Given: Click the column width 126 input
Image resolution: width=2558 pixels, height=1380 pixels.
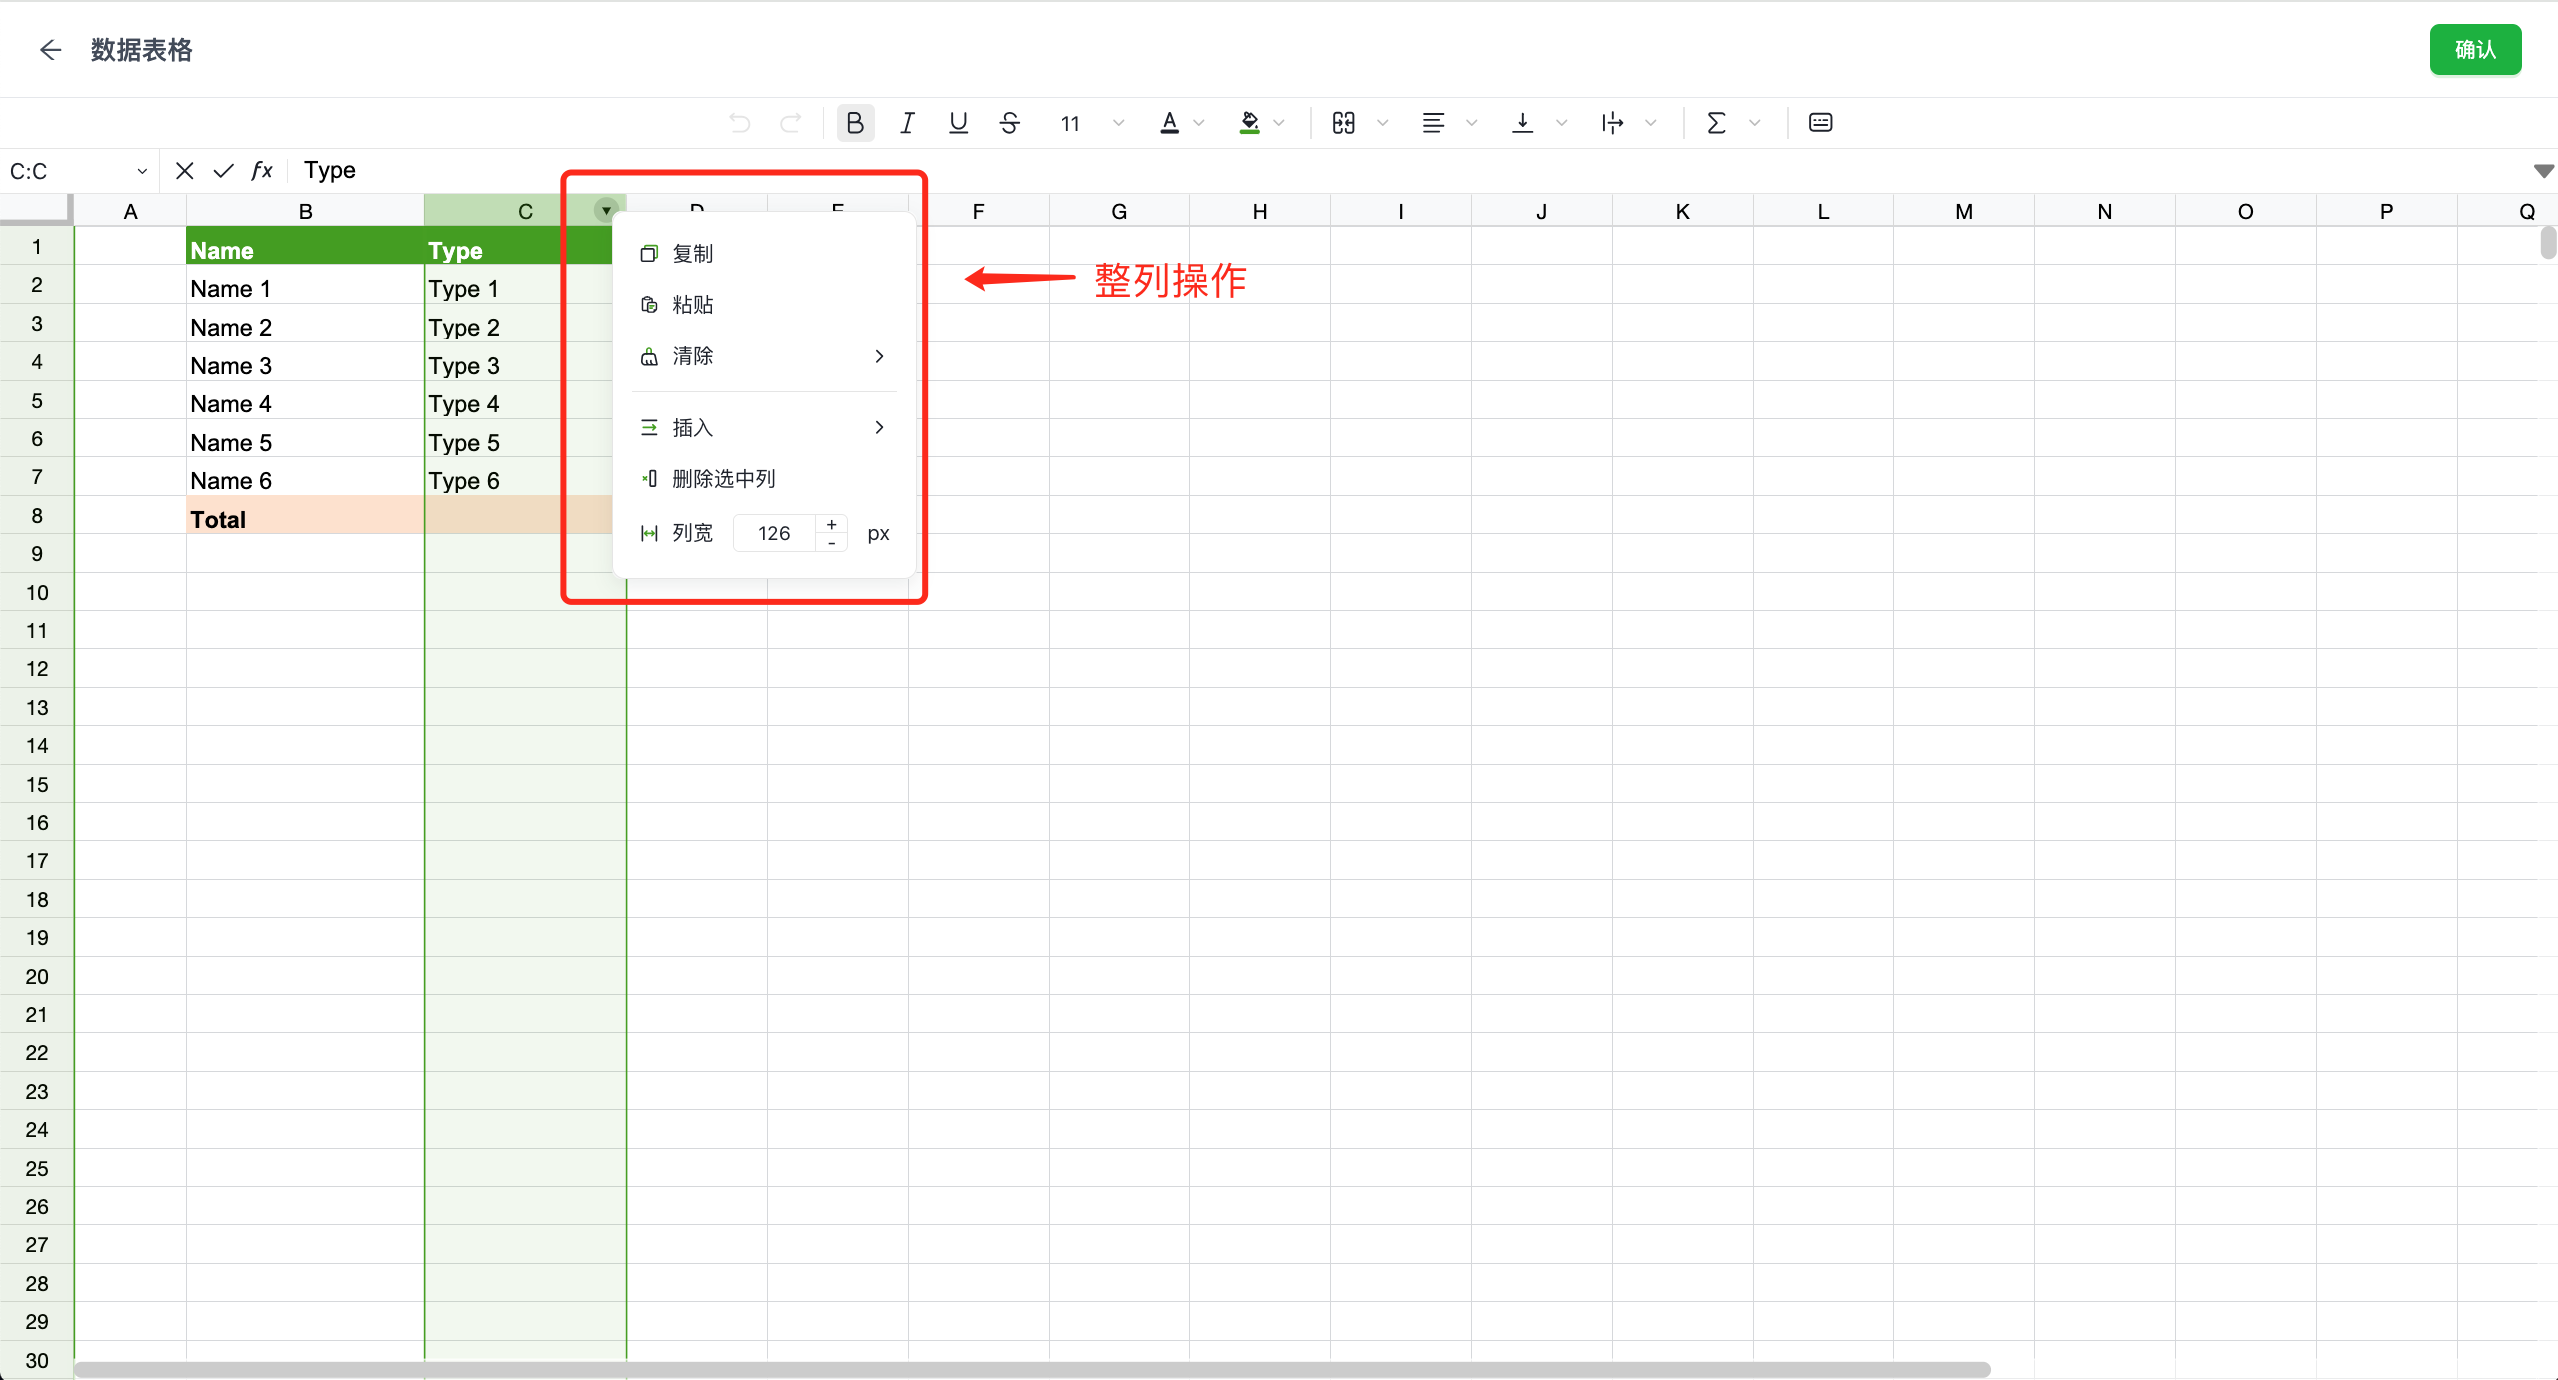Looking at the screenshot, I should pos(774,534).
